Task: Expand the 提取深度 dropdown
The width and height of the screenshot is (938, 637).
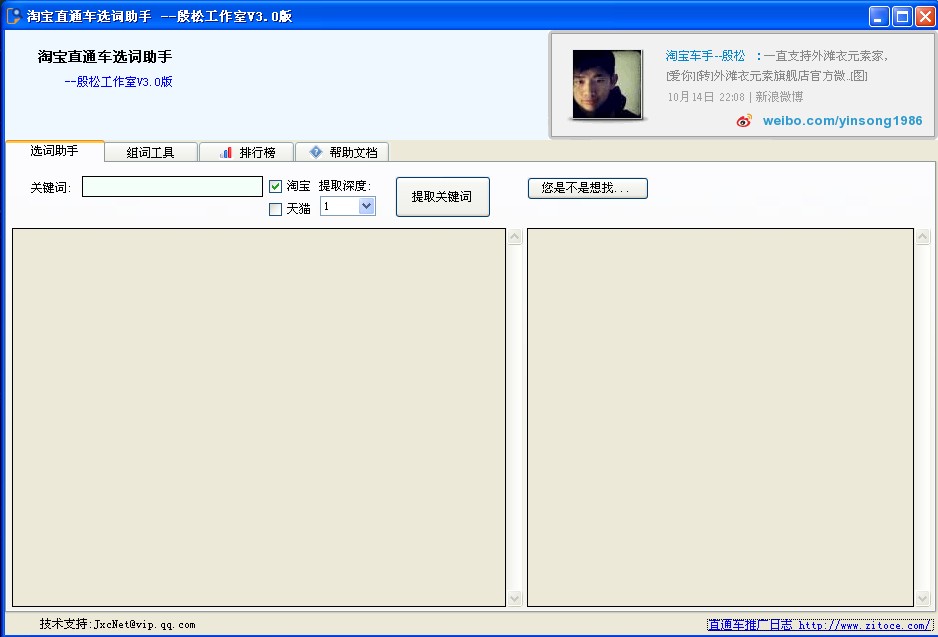Action: click(366, 206)
